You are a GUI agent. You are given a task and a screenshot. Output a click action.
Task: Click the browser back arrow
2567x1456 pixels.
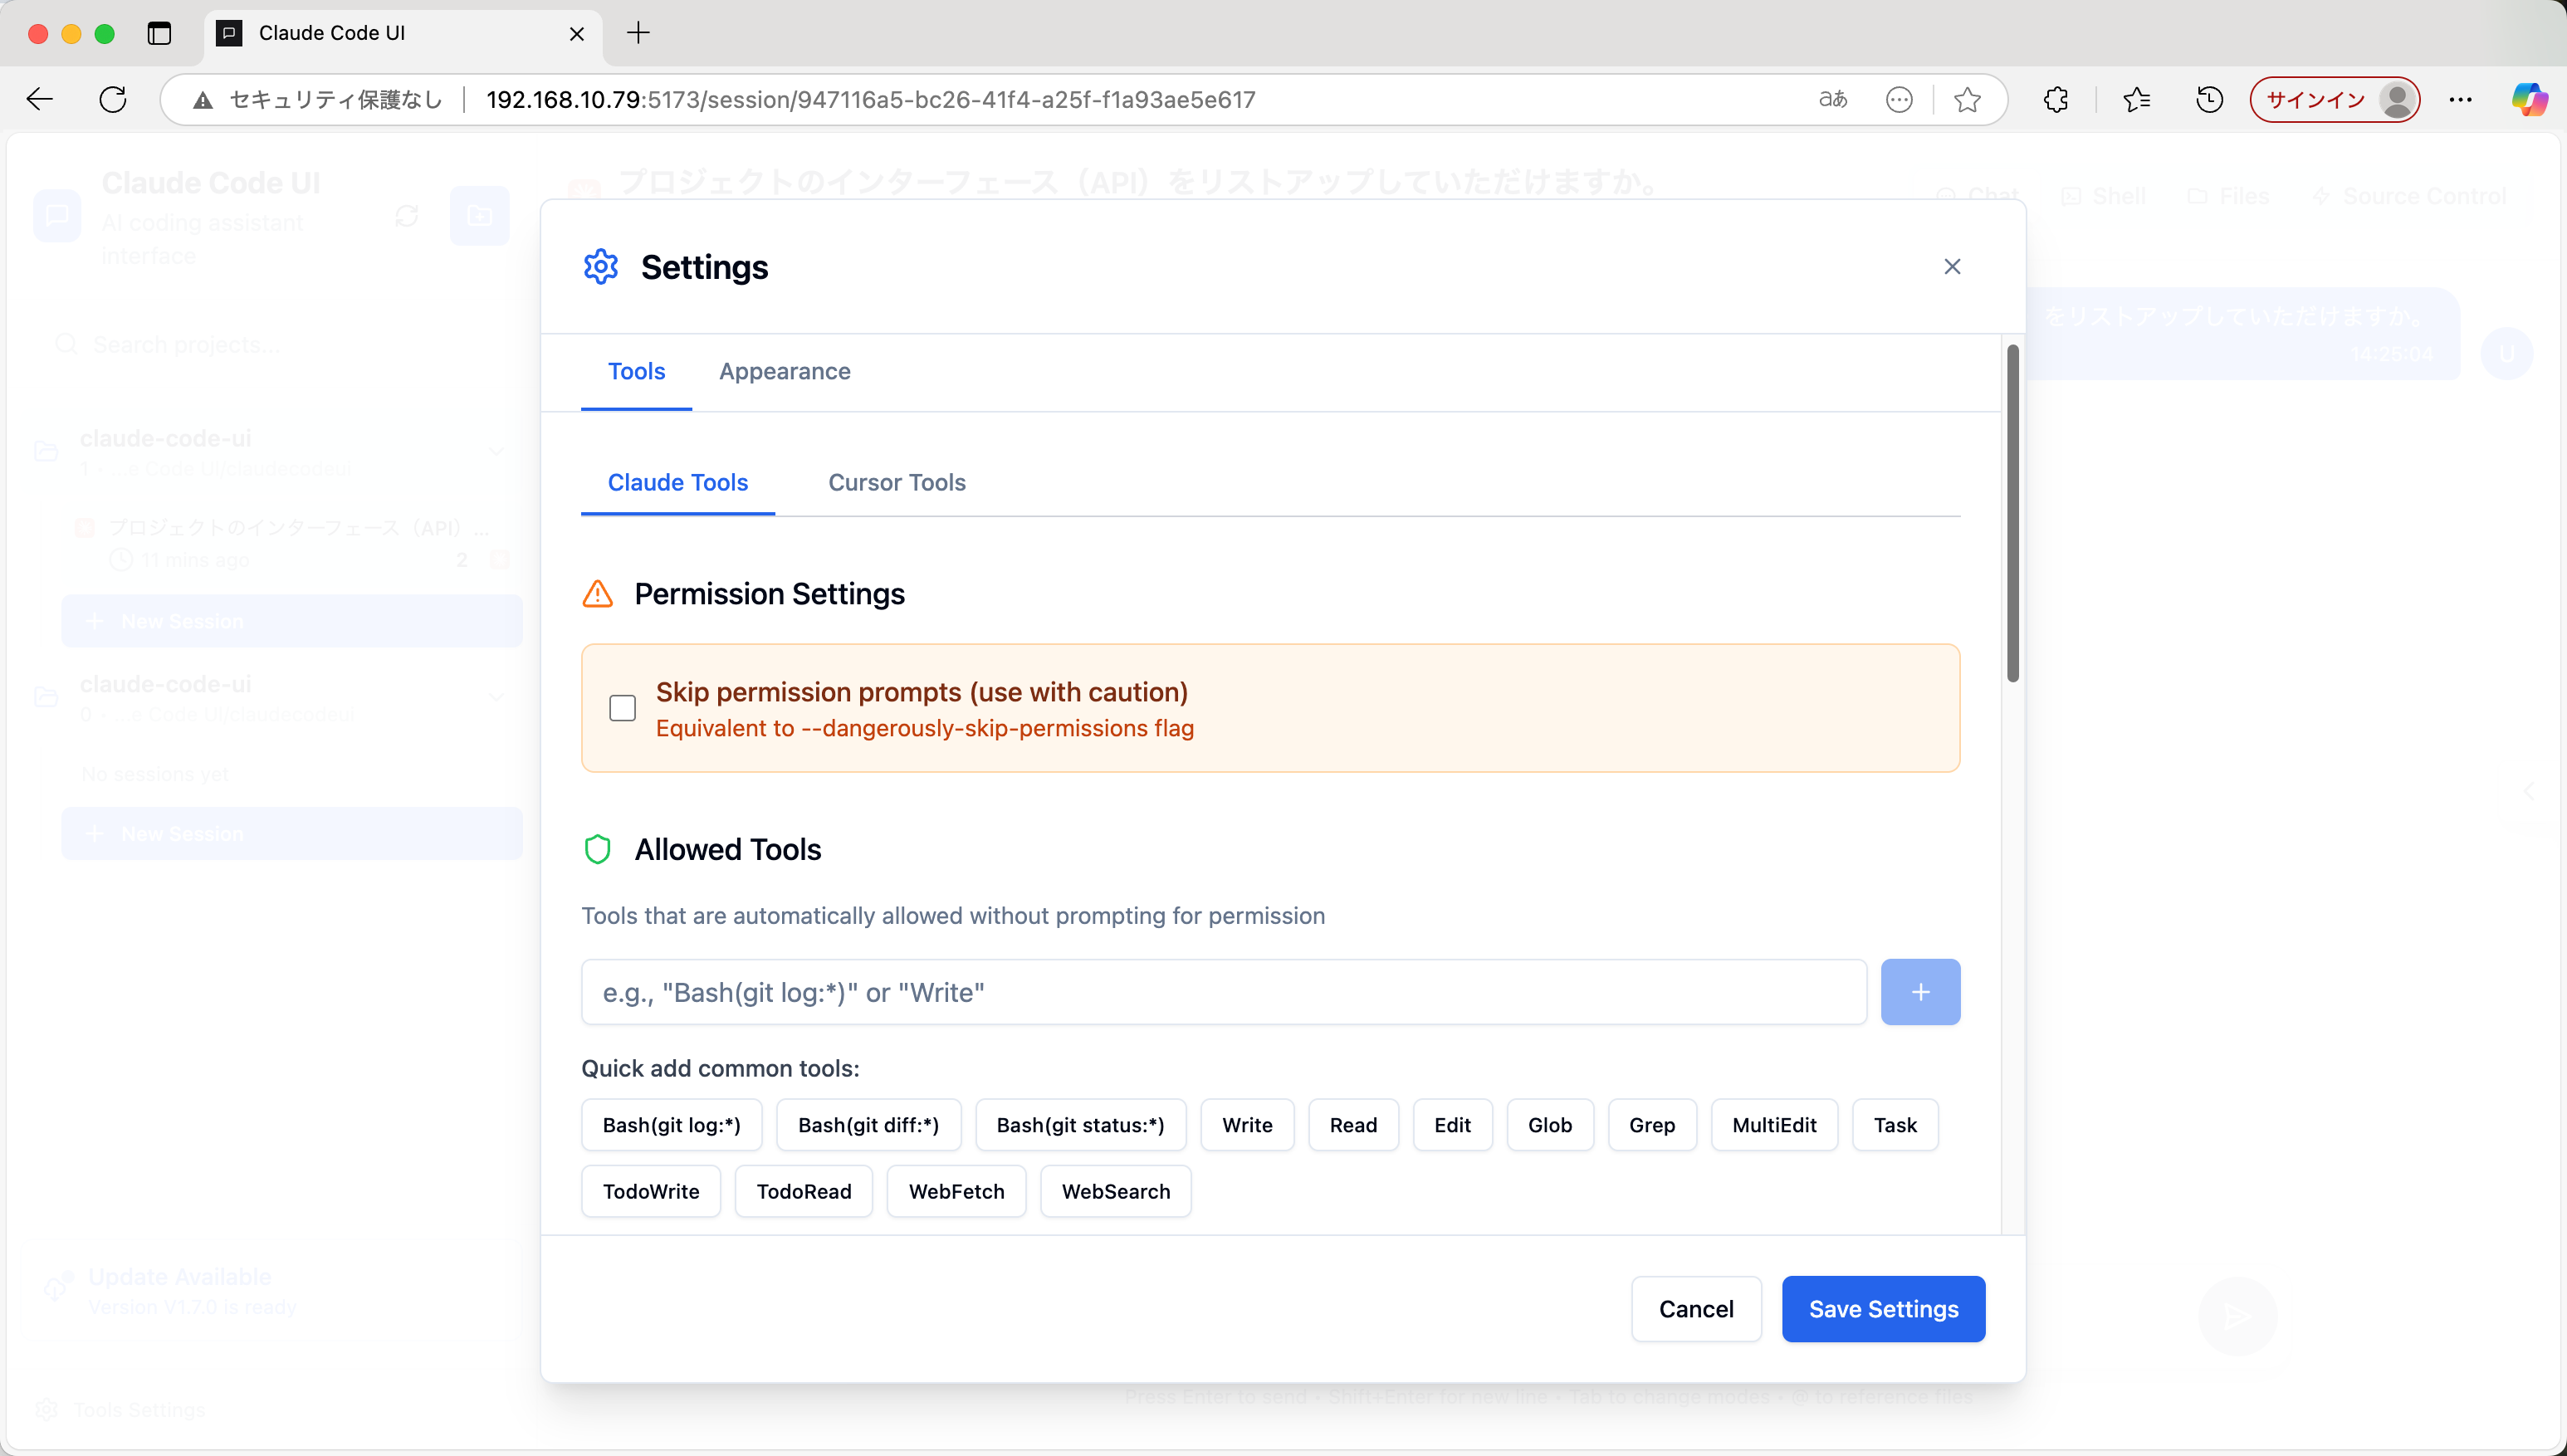40,99
